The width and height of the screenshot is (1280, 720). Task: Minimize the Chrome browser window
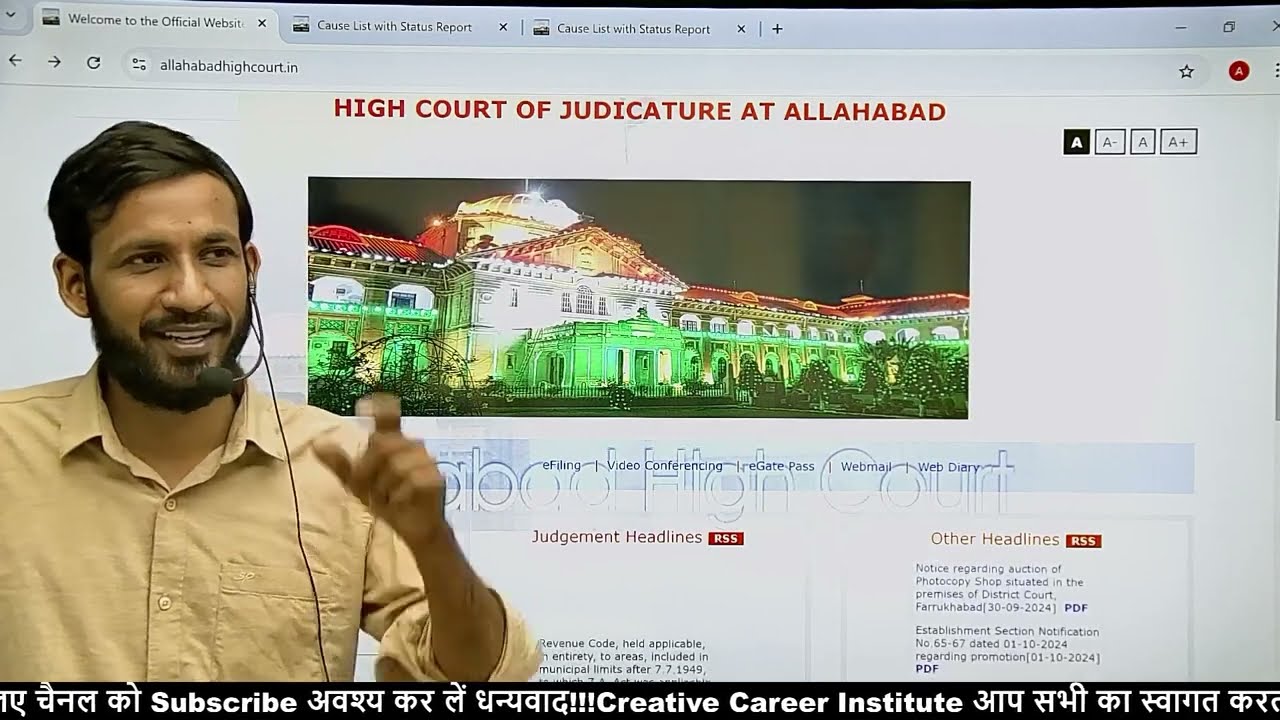pos(1181,28)
